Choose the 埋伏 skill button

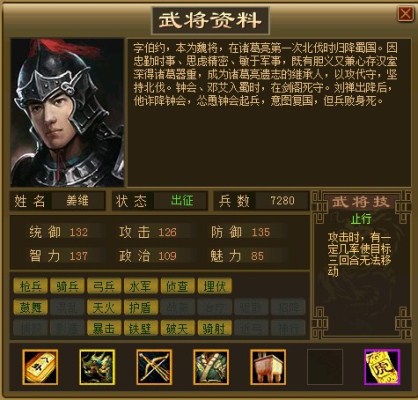point(214,286)
